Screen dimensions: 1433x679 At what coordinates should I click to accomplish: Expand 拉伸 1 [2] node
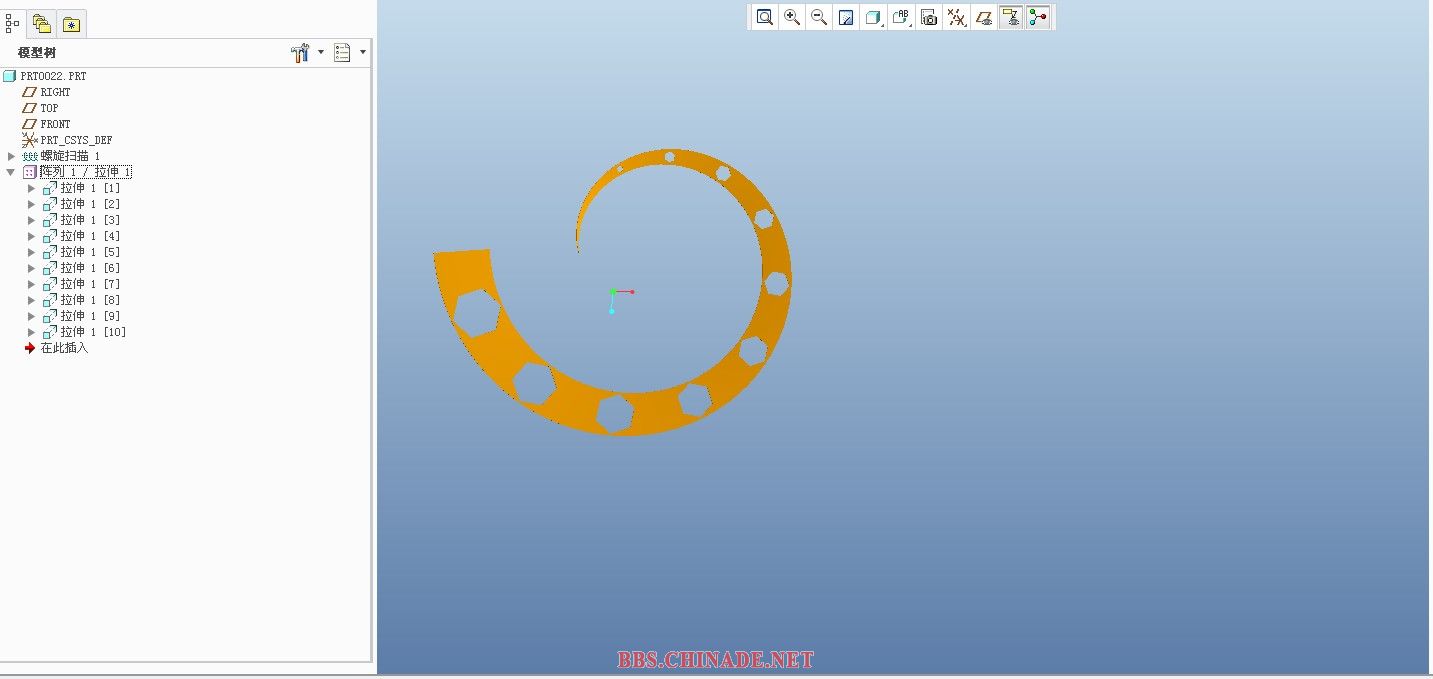tap(31, 204)
